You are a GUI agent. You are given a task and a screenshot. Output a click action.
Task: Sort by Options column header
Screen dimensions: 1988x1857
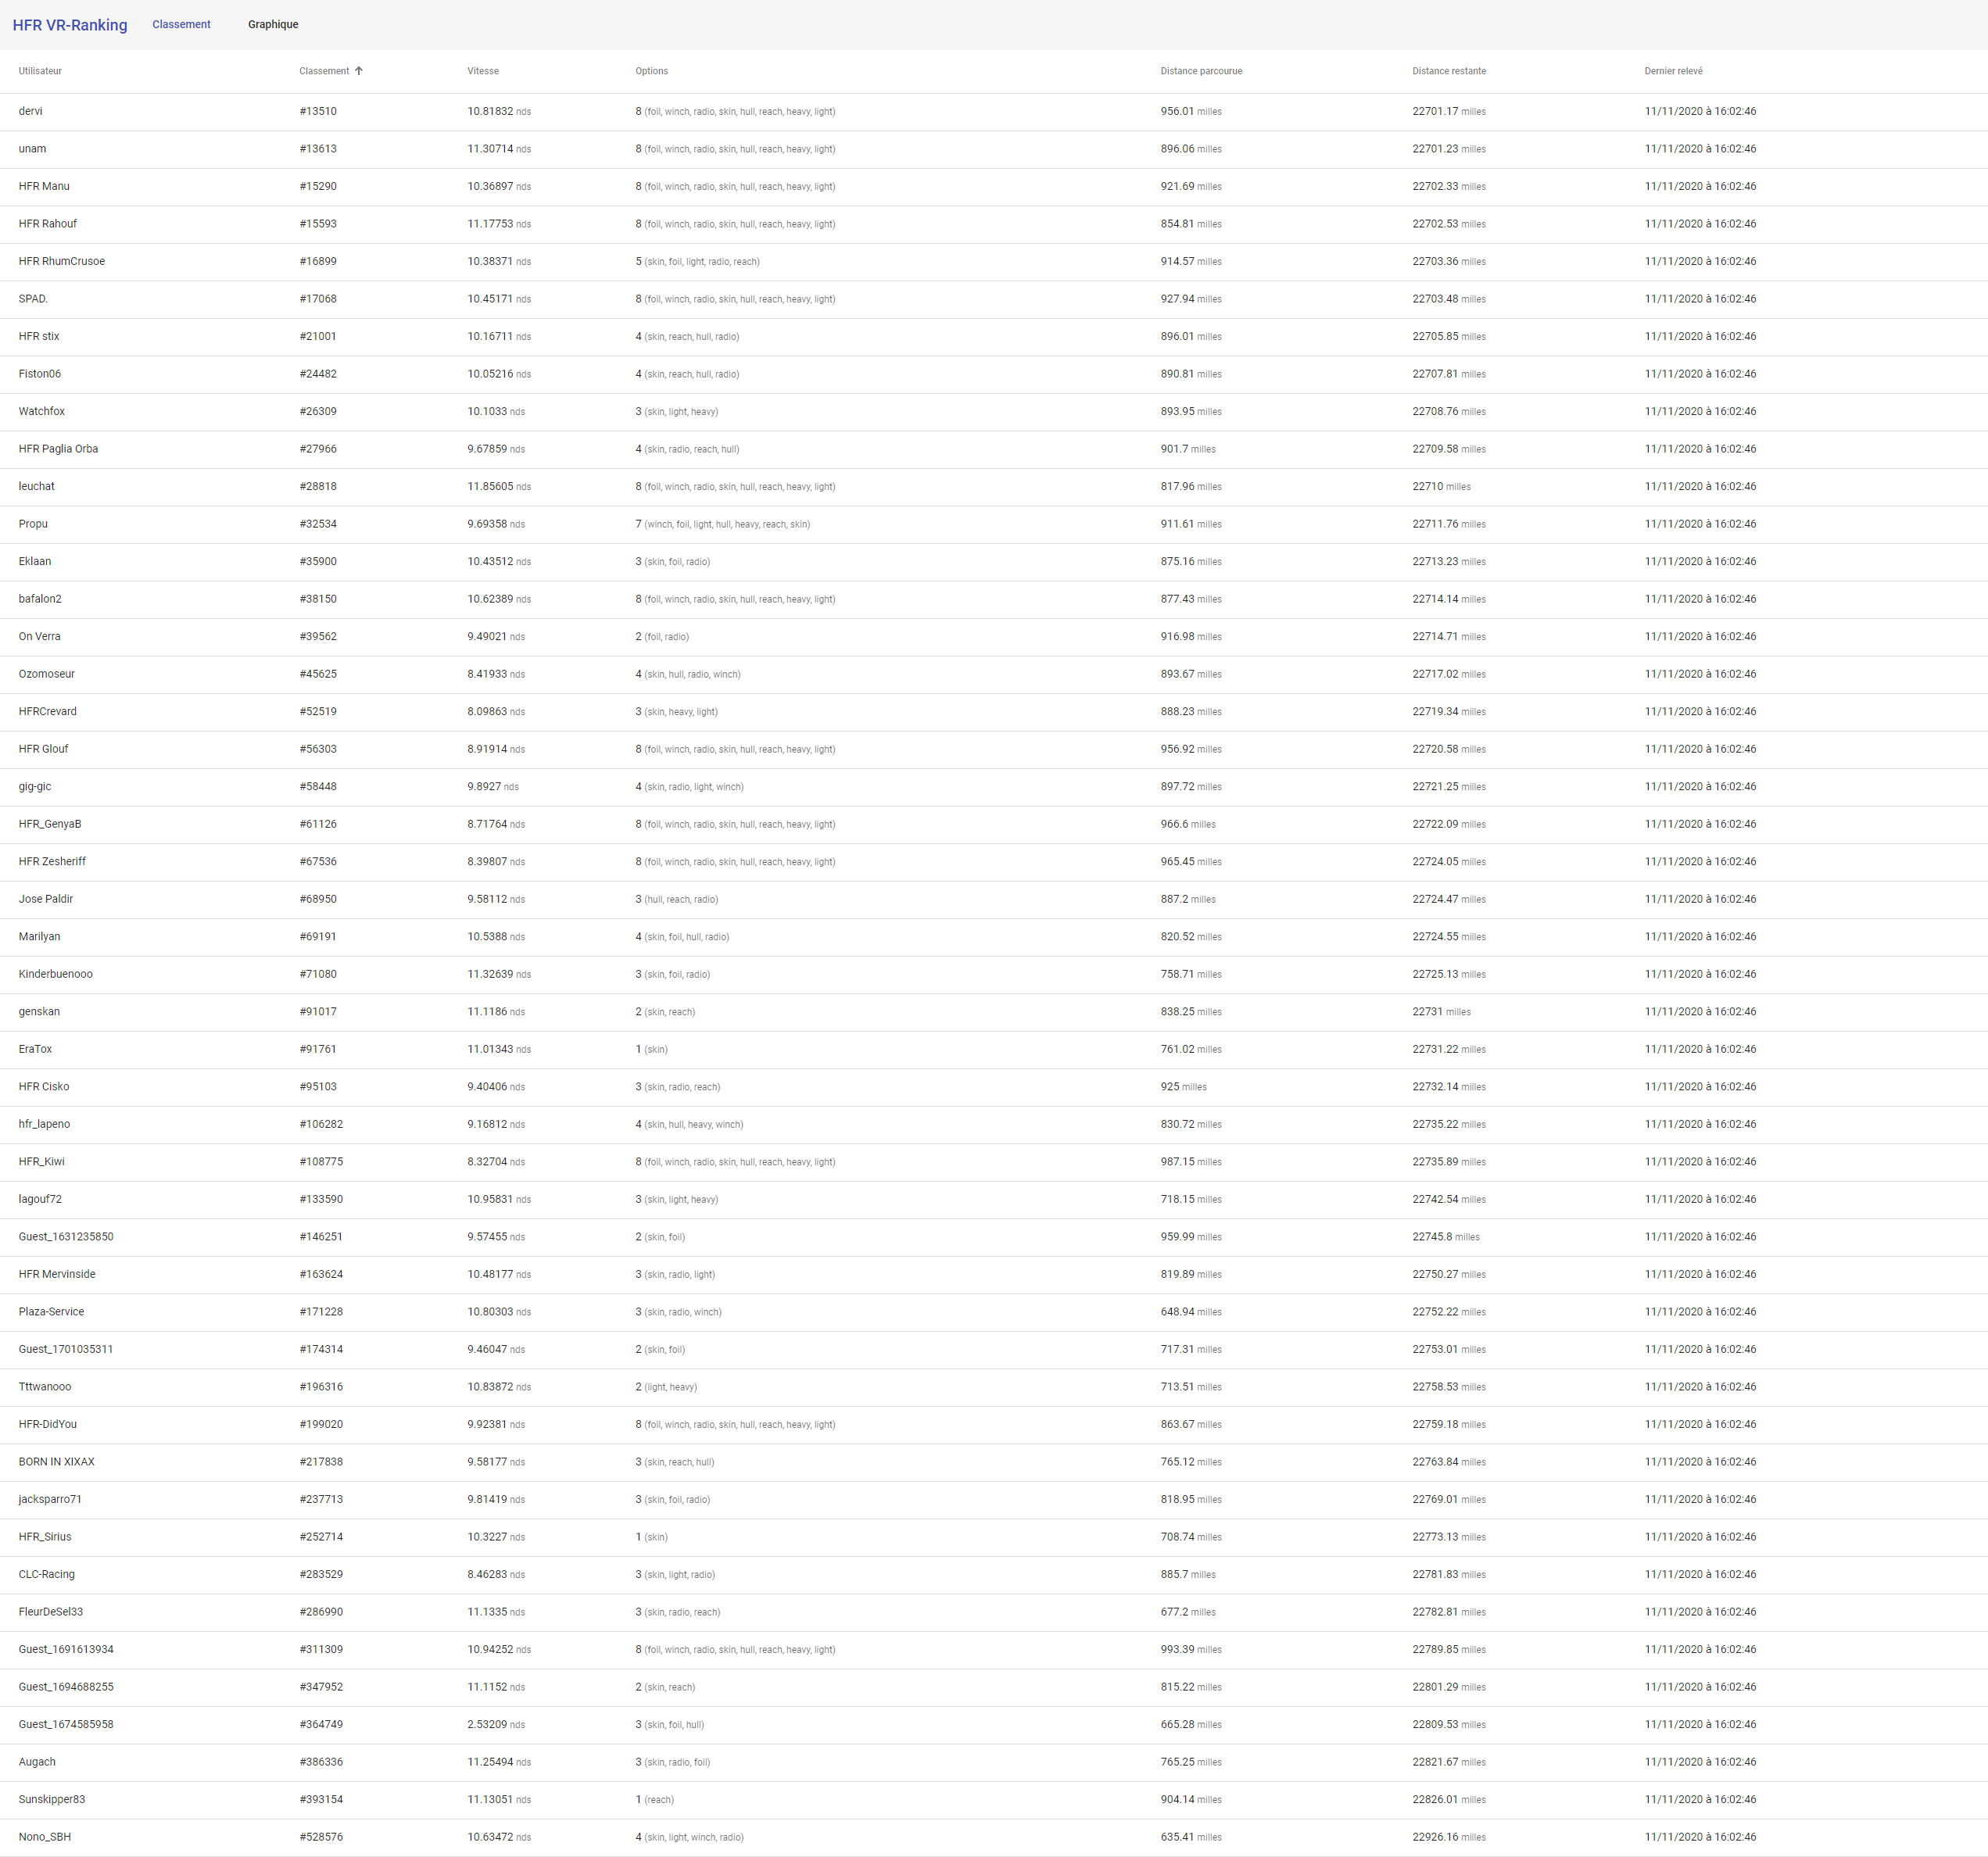click(651, 71)
